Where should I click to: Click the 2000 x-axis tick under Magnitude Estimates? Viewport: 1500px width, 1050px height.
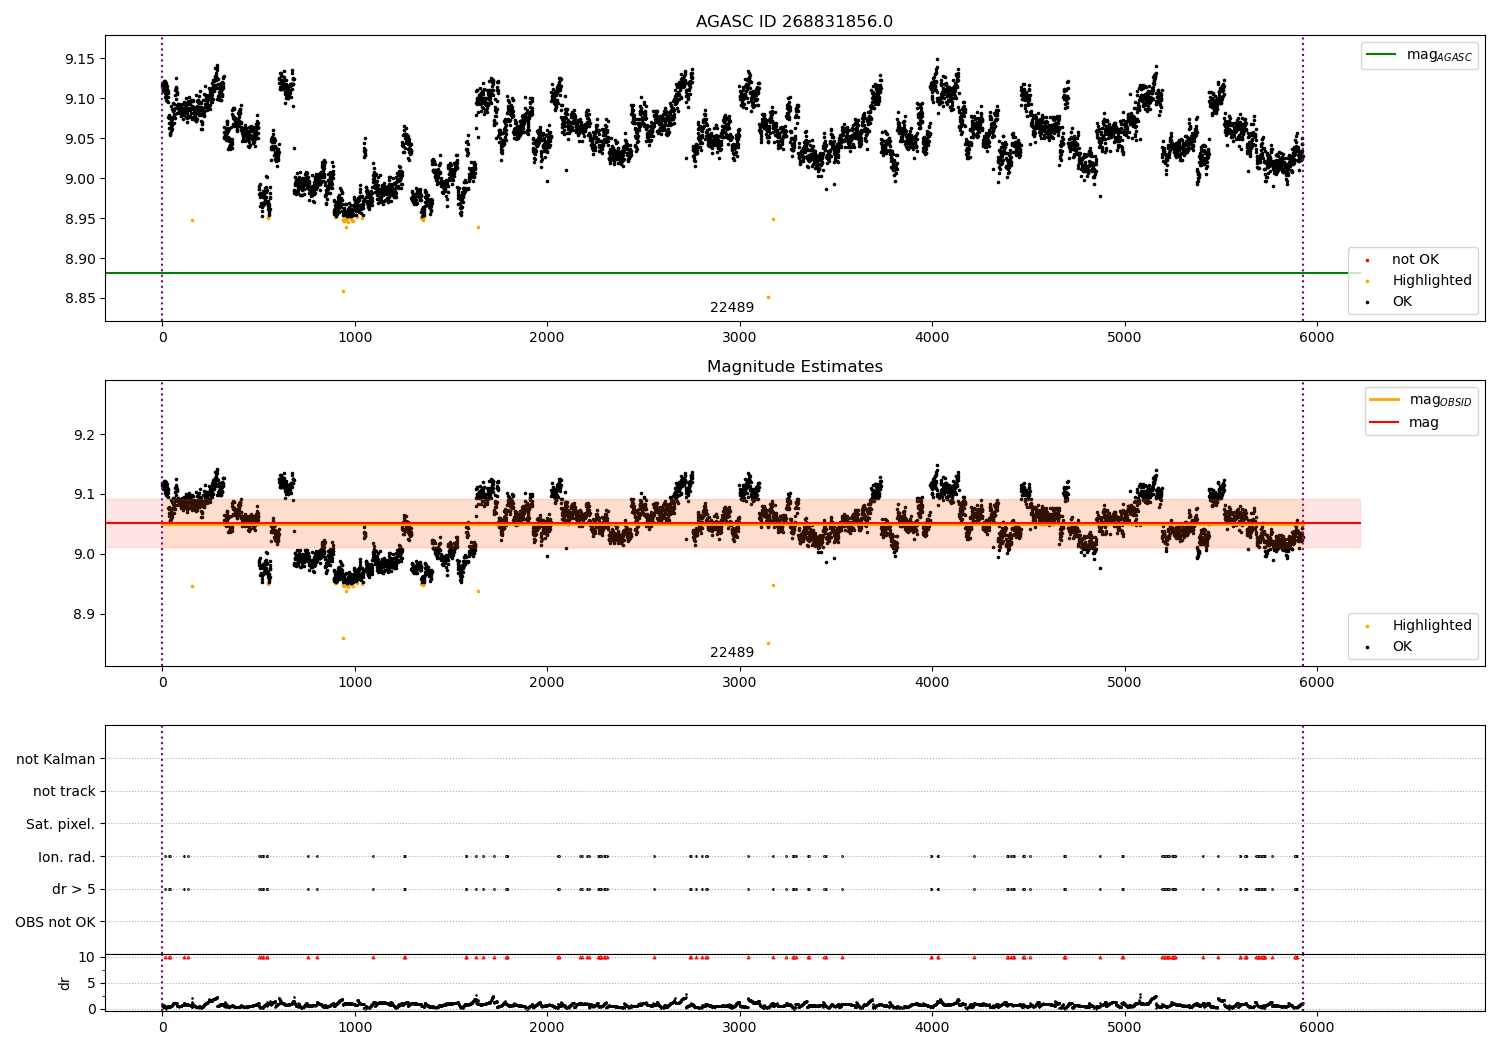(x=547, y=683)
